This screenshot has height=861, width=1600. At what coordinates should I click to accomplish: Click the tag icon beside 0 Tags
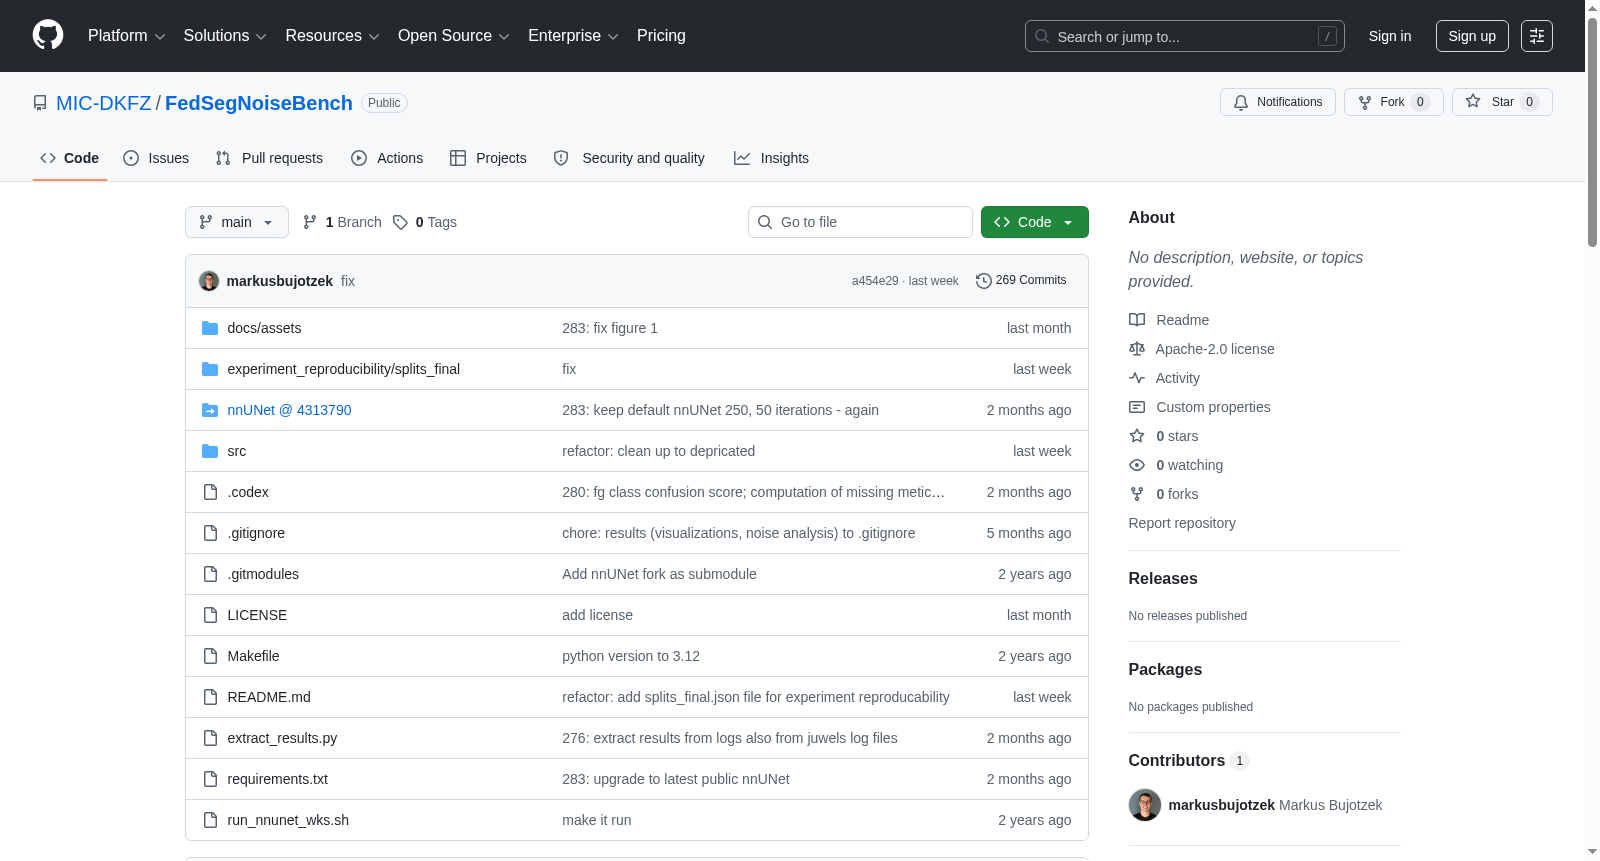click(x=400, y=222)
